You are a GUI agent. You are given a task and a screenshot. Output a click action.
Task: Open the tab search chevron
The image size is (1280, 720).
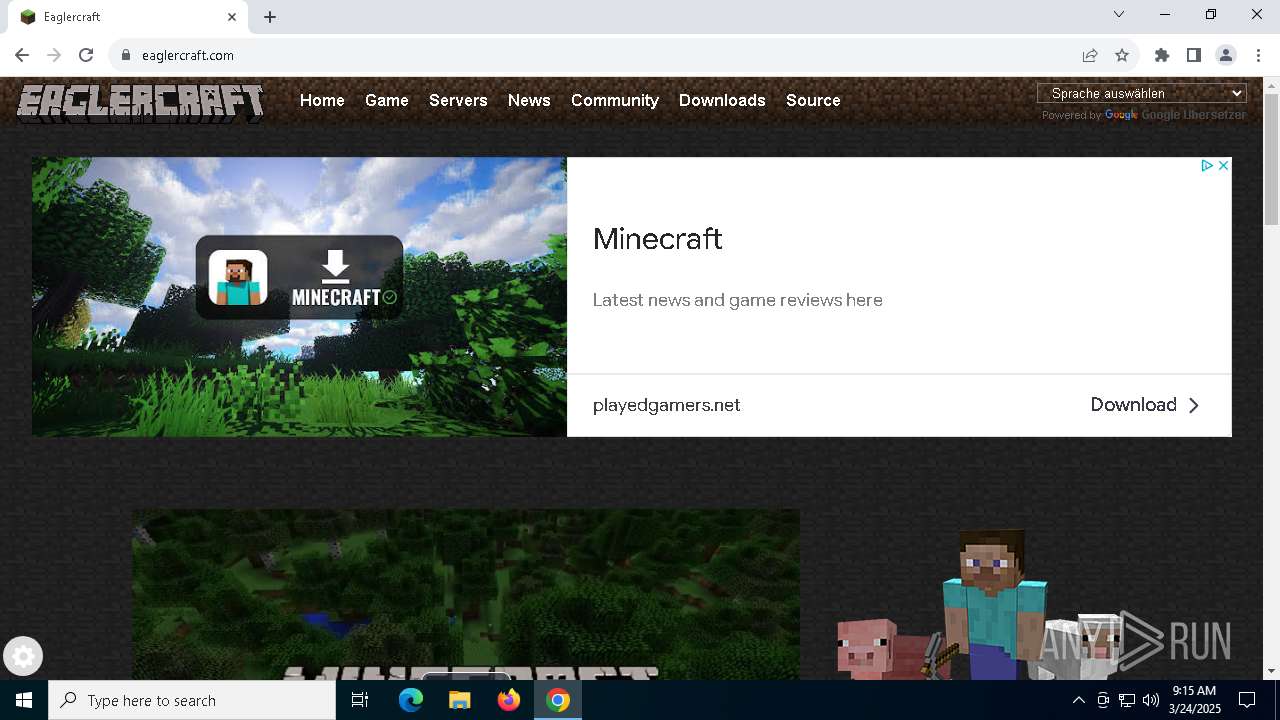(1119, 14)
